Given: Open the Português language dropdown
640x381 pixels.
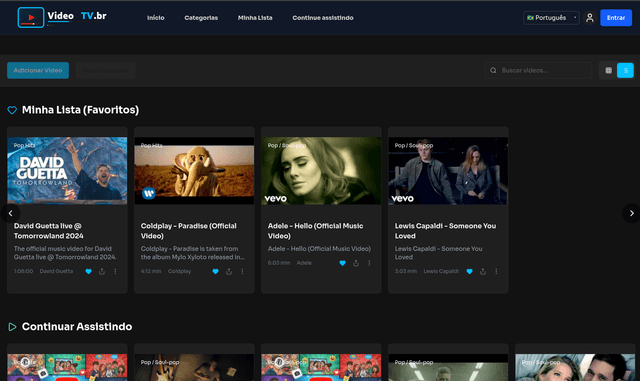Looking at the screenshot, I should point(551,18).
